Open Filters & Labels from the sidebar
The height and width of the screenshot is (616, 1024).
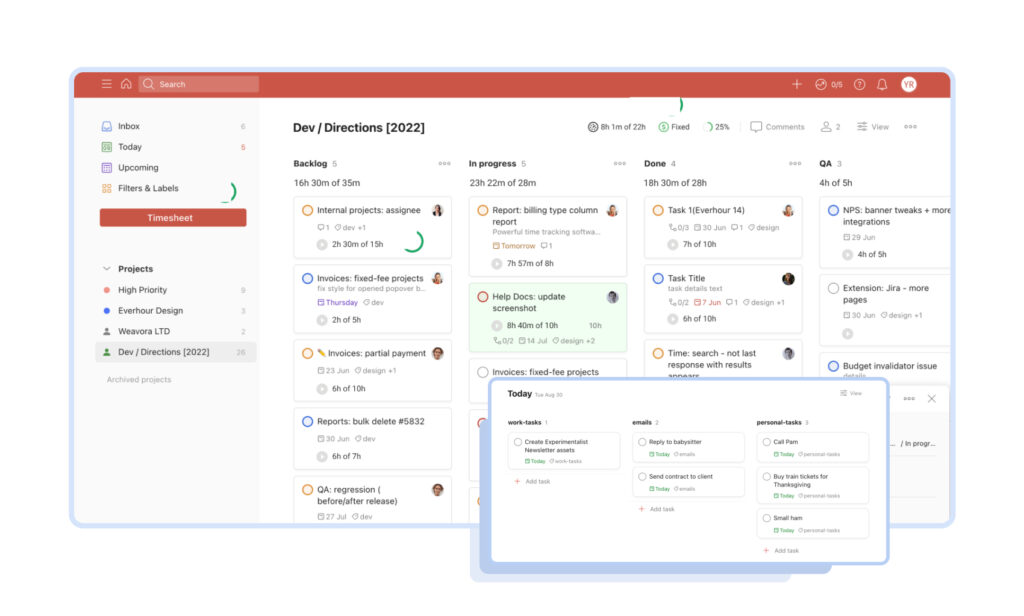148,188
